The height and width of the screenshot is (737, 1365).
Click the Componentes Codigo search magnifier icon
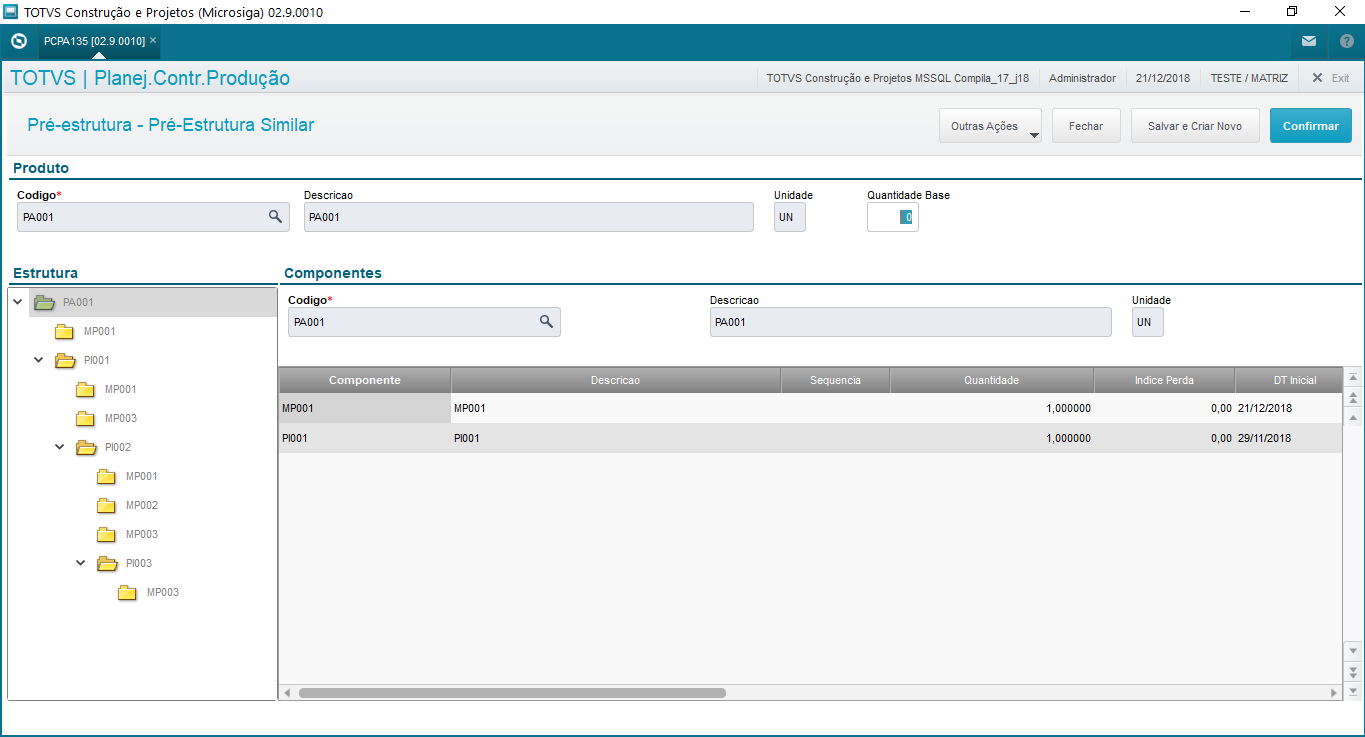[x=546, y=321]
